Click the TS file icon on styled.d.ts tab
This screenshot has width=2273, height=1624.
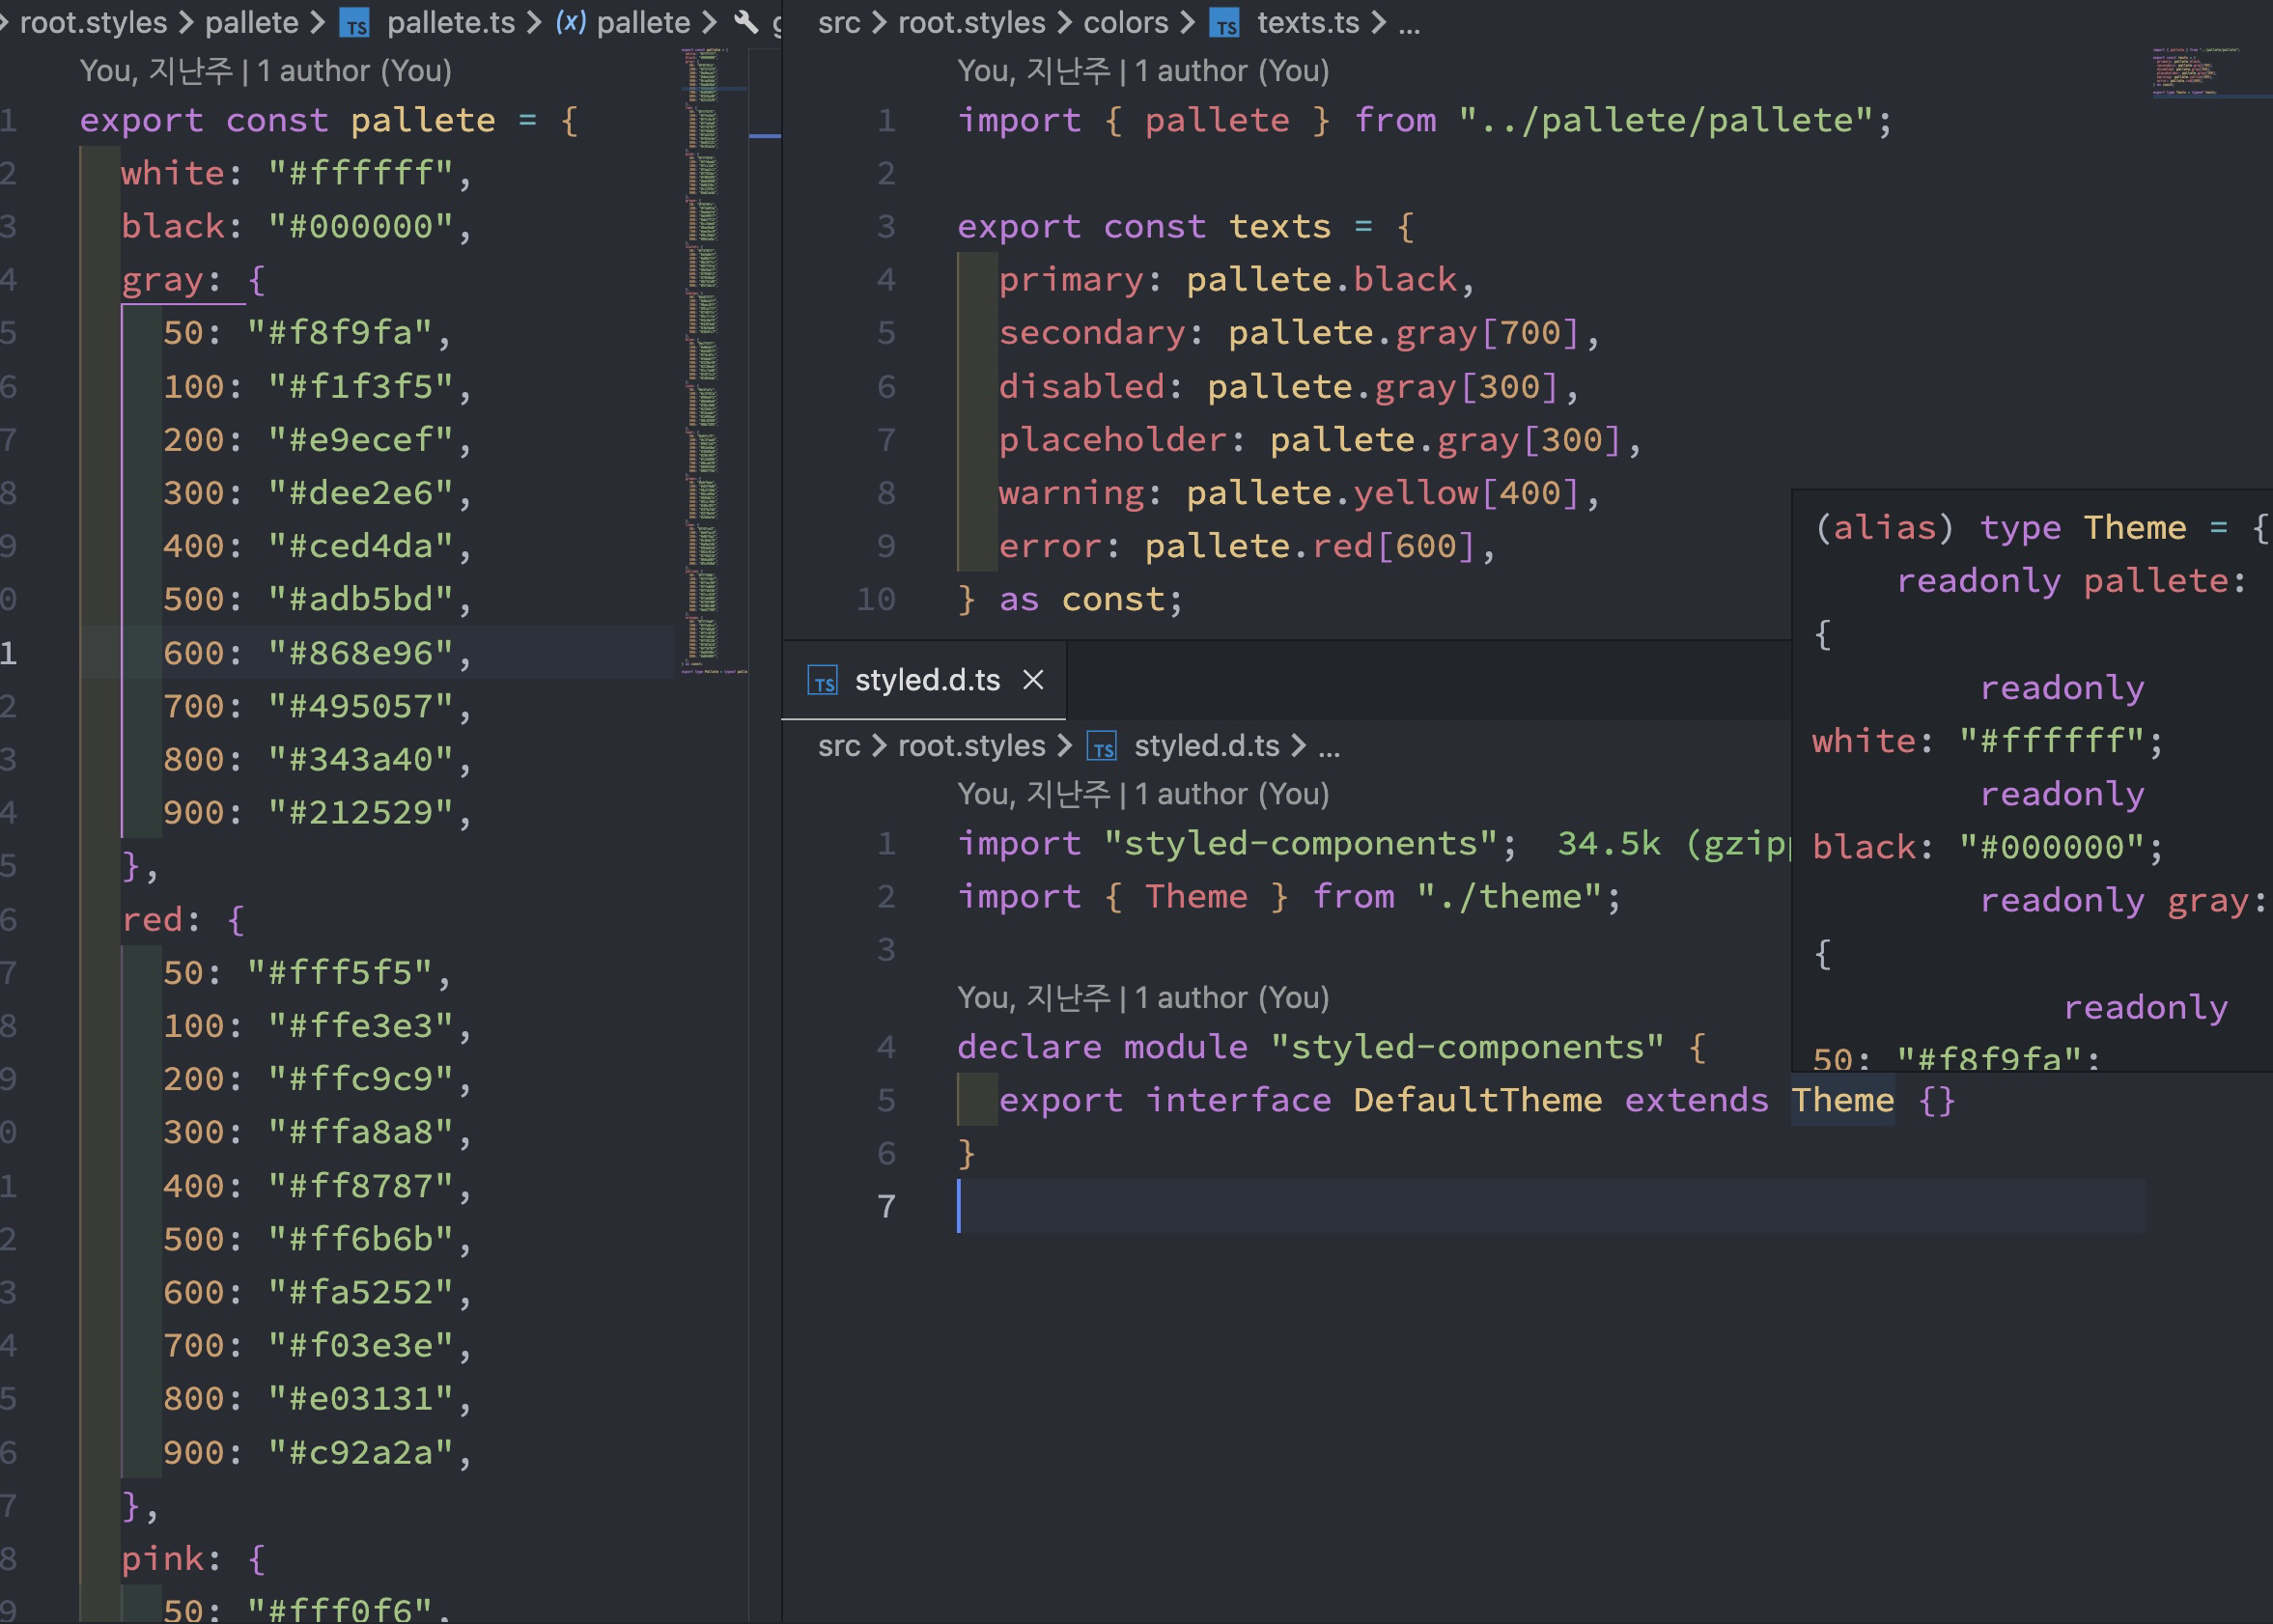[822, 682]
